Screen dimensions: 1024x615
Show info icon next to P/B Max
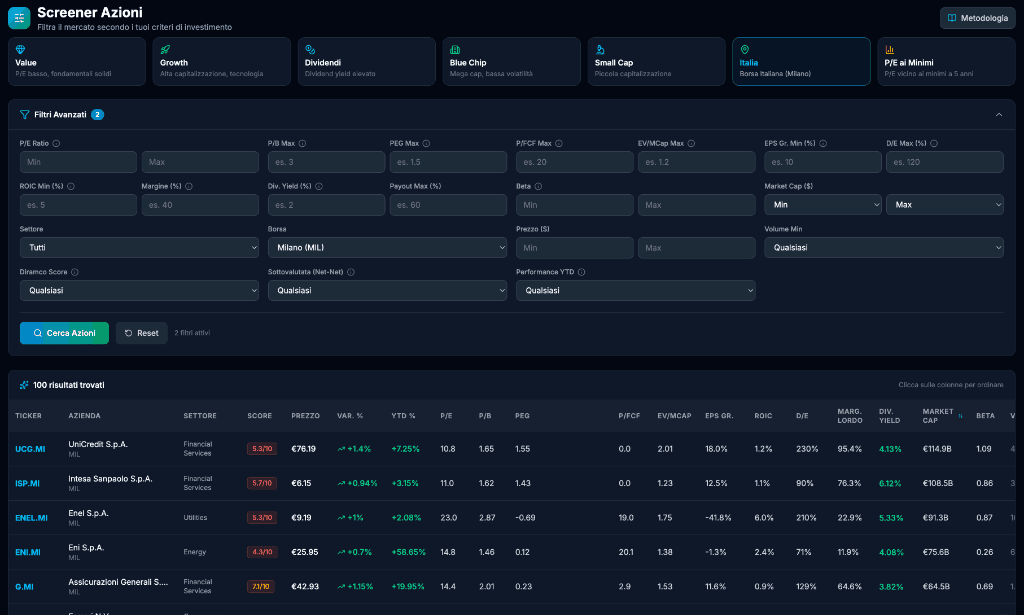(302, 144)
